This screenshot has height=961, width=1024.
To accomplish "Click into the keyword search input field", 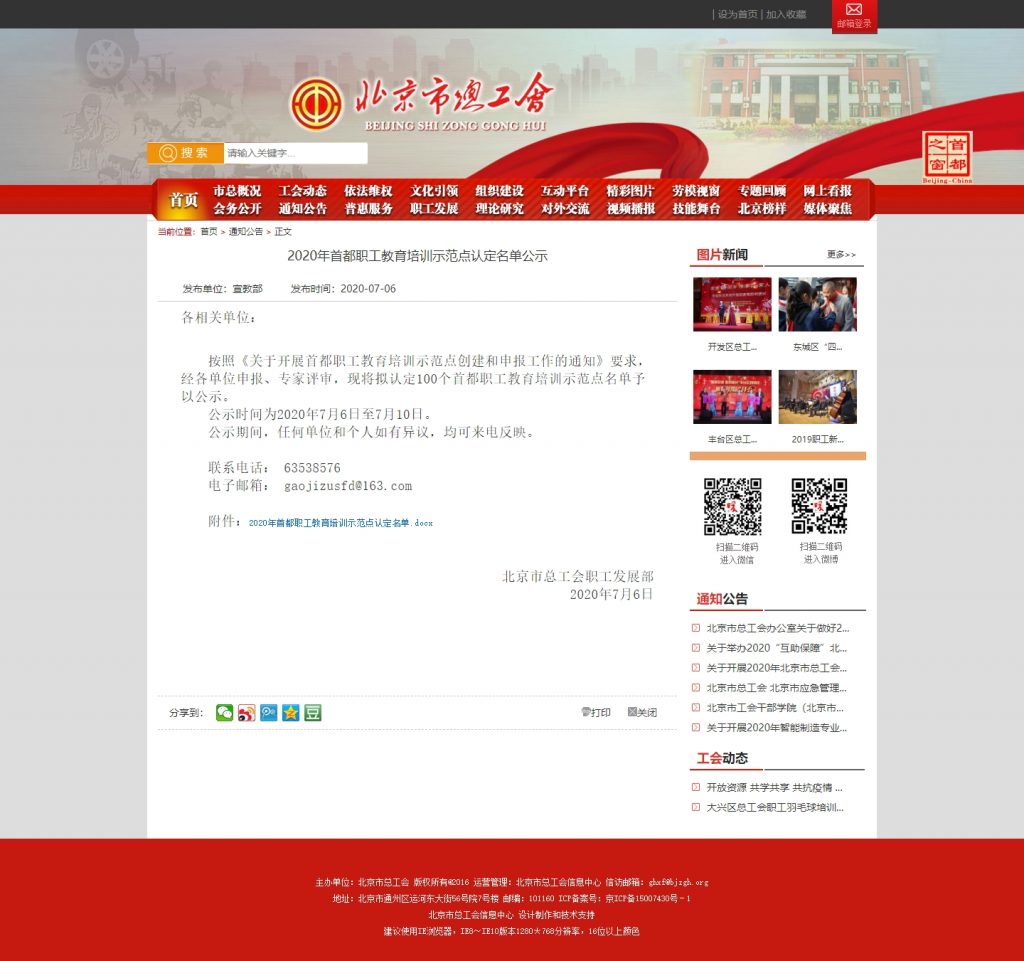I will [295, 153].
